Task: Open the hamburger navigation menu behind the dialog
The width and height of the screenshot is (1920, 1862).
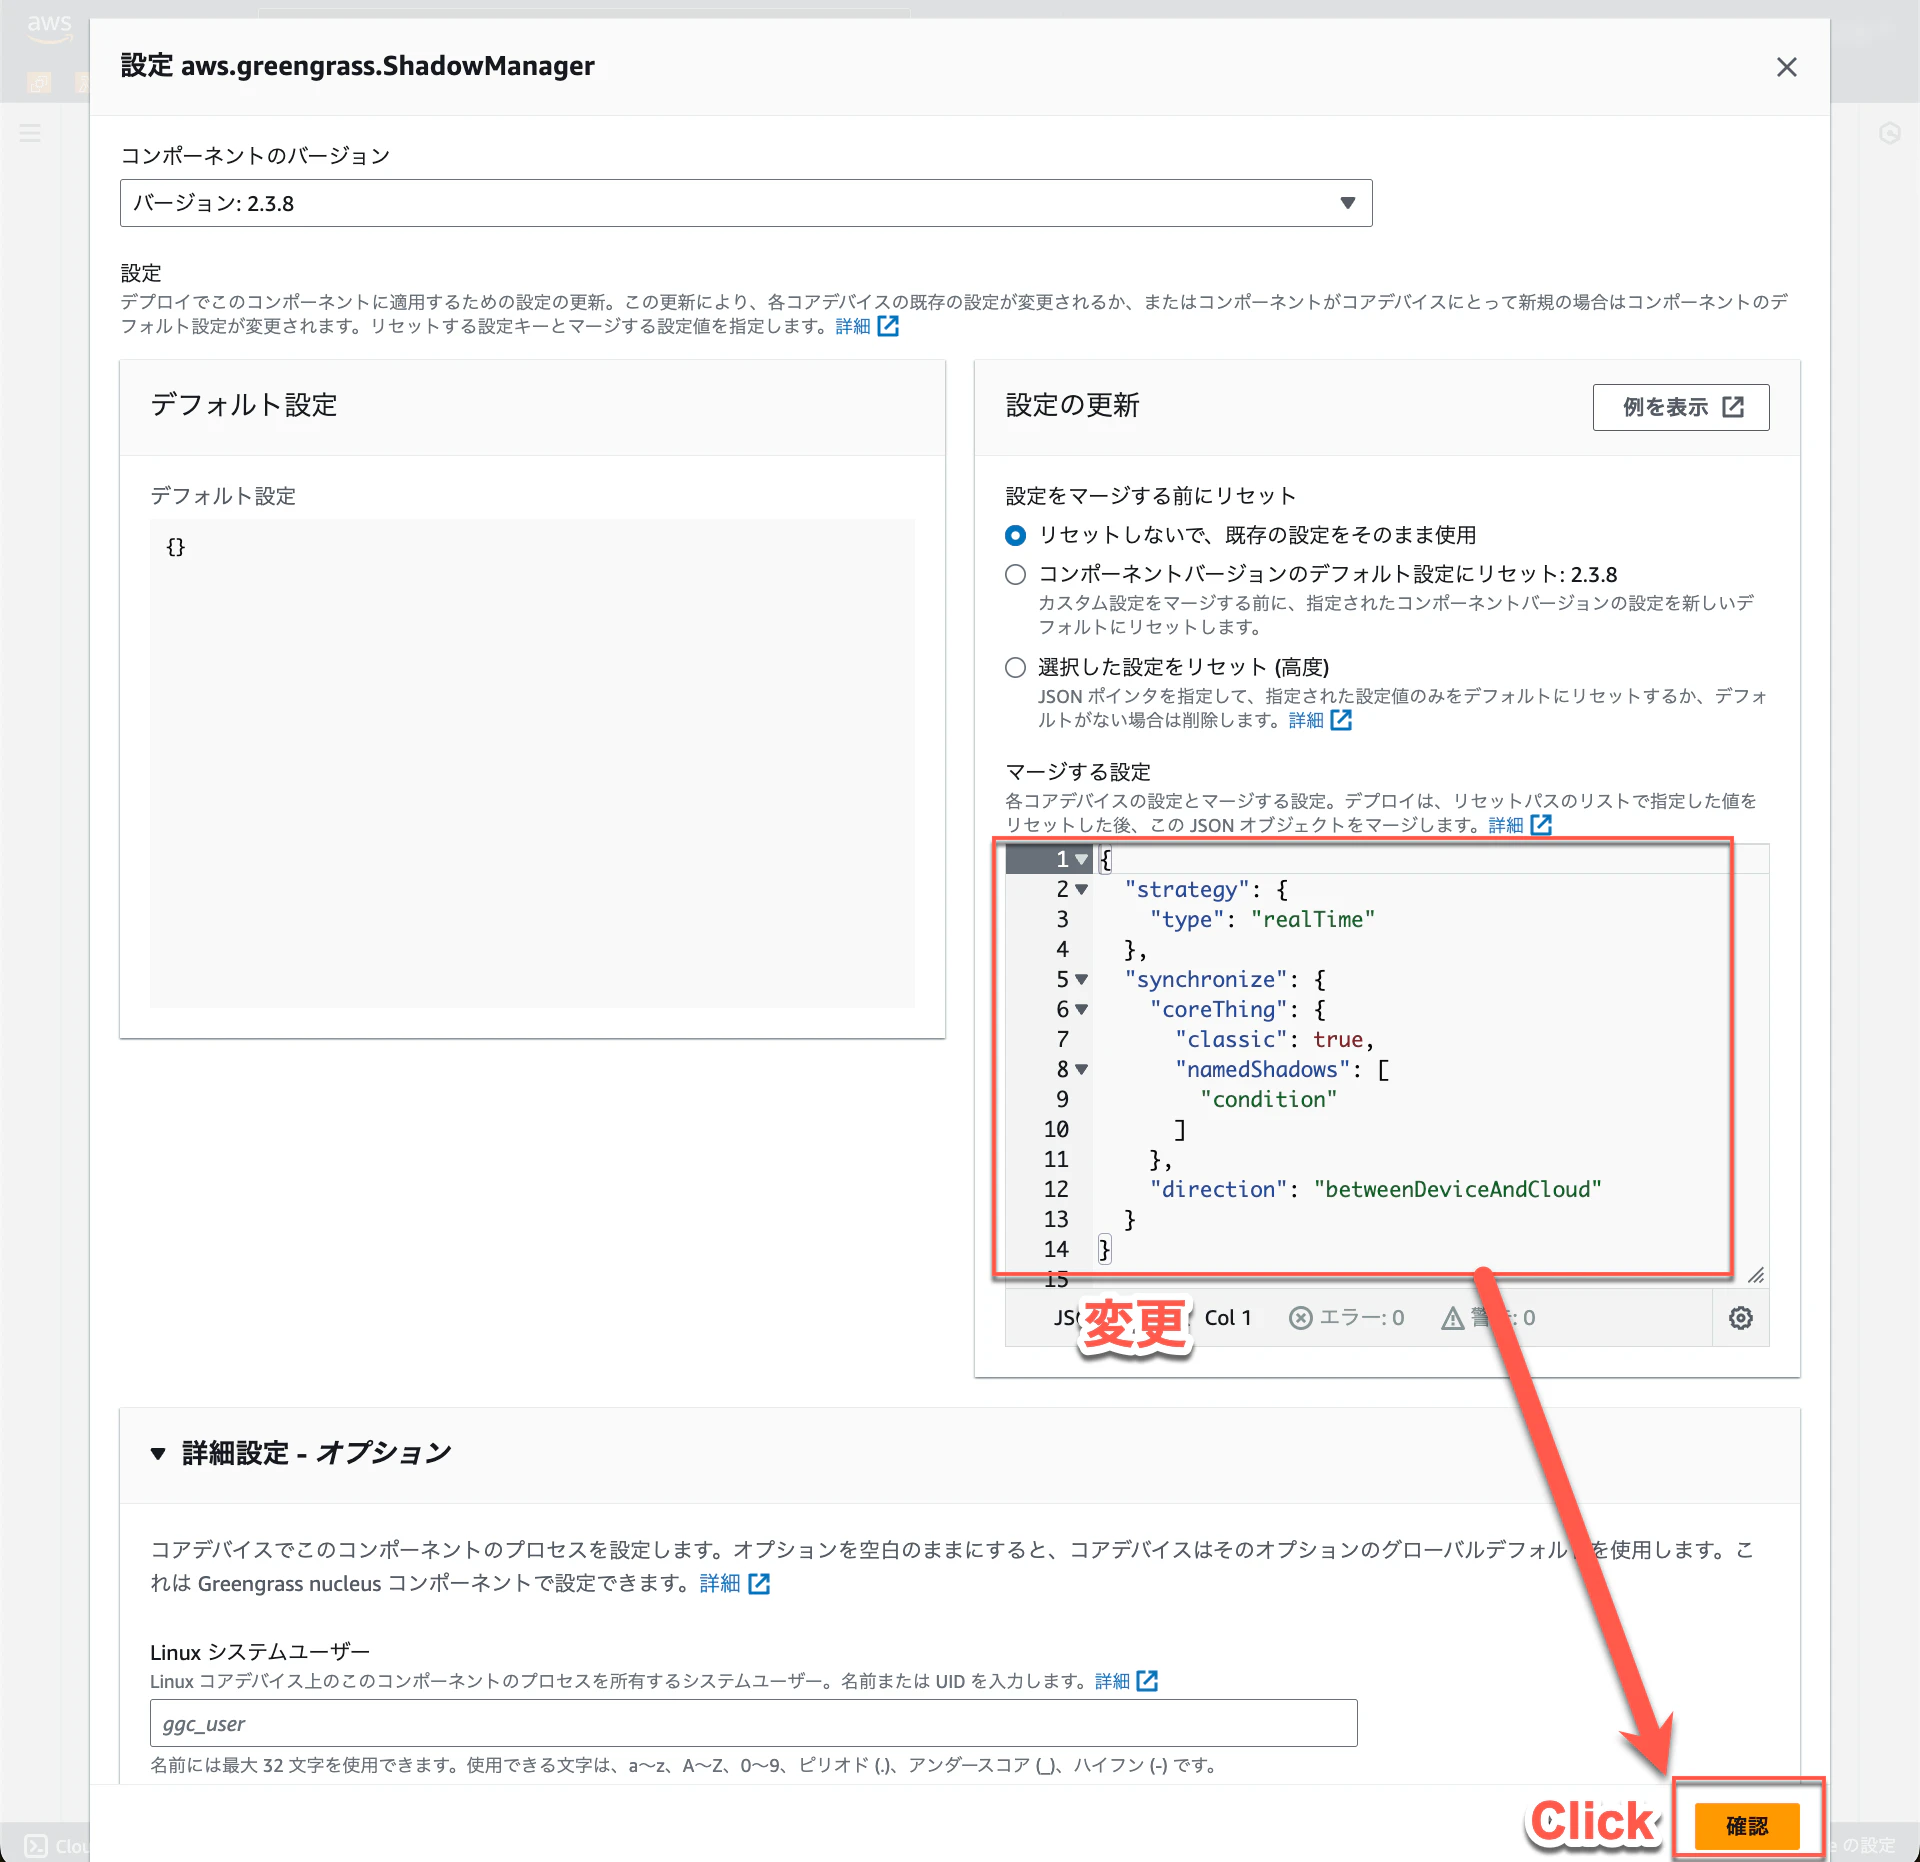Action: coord(30,133)
